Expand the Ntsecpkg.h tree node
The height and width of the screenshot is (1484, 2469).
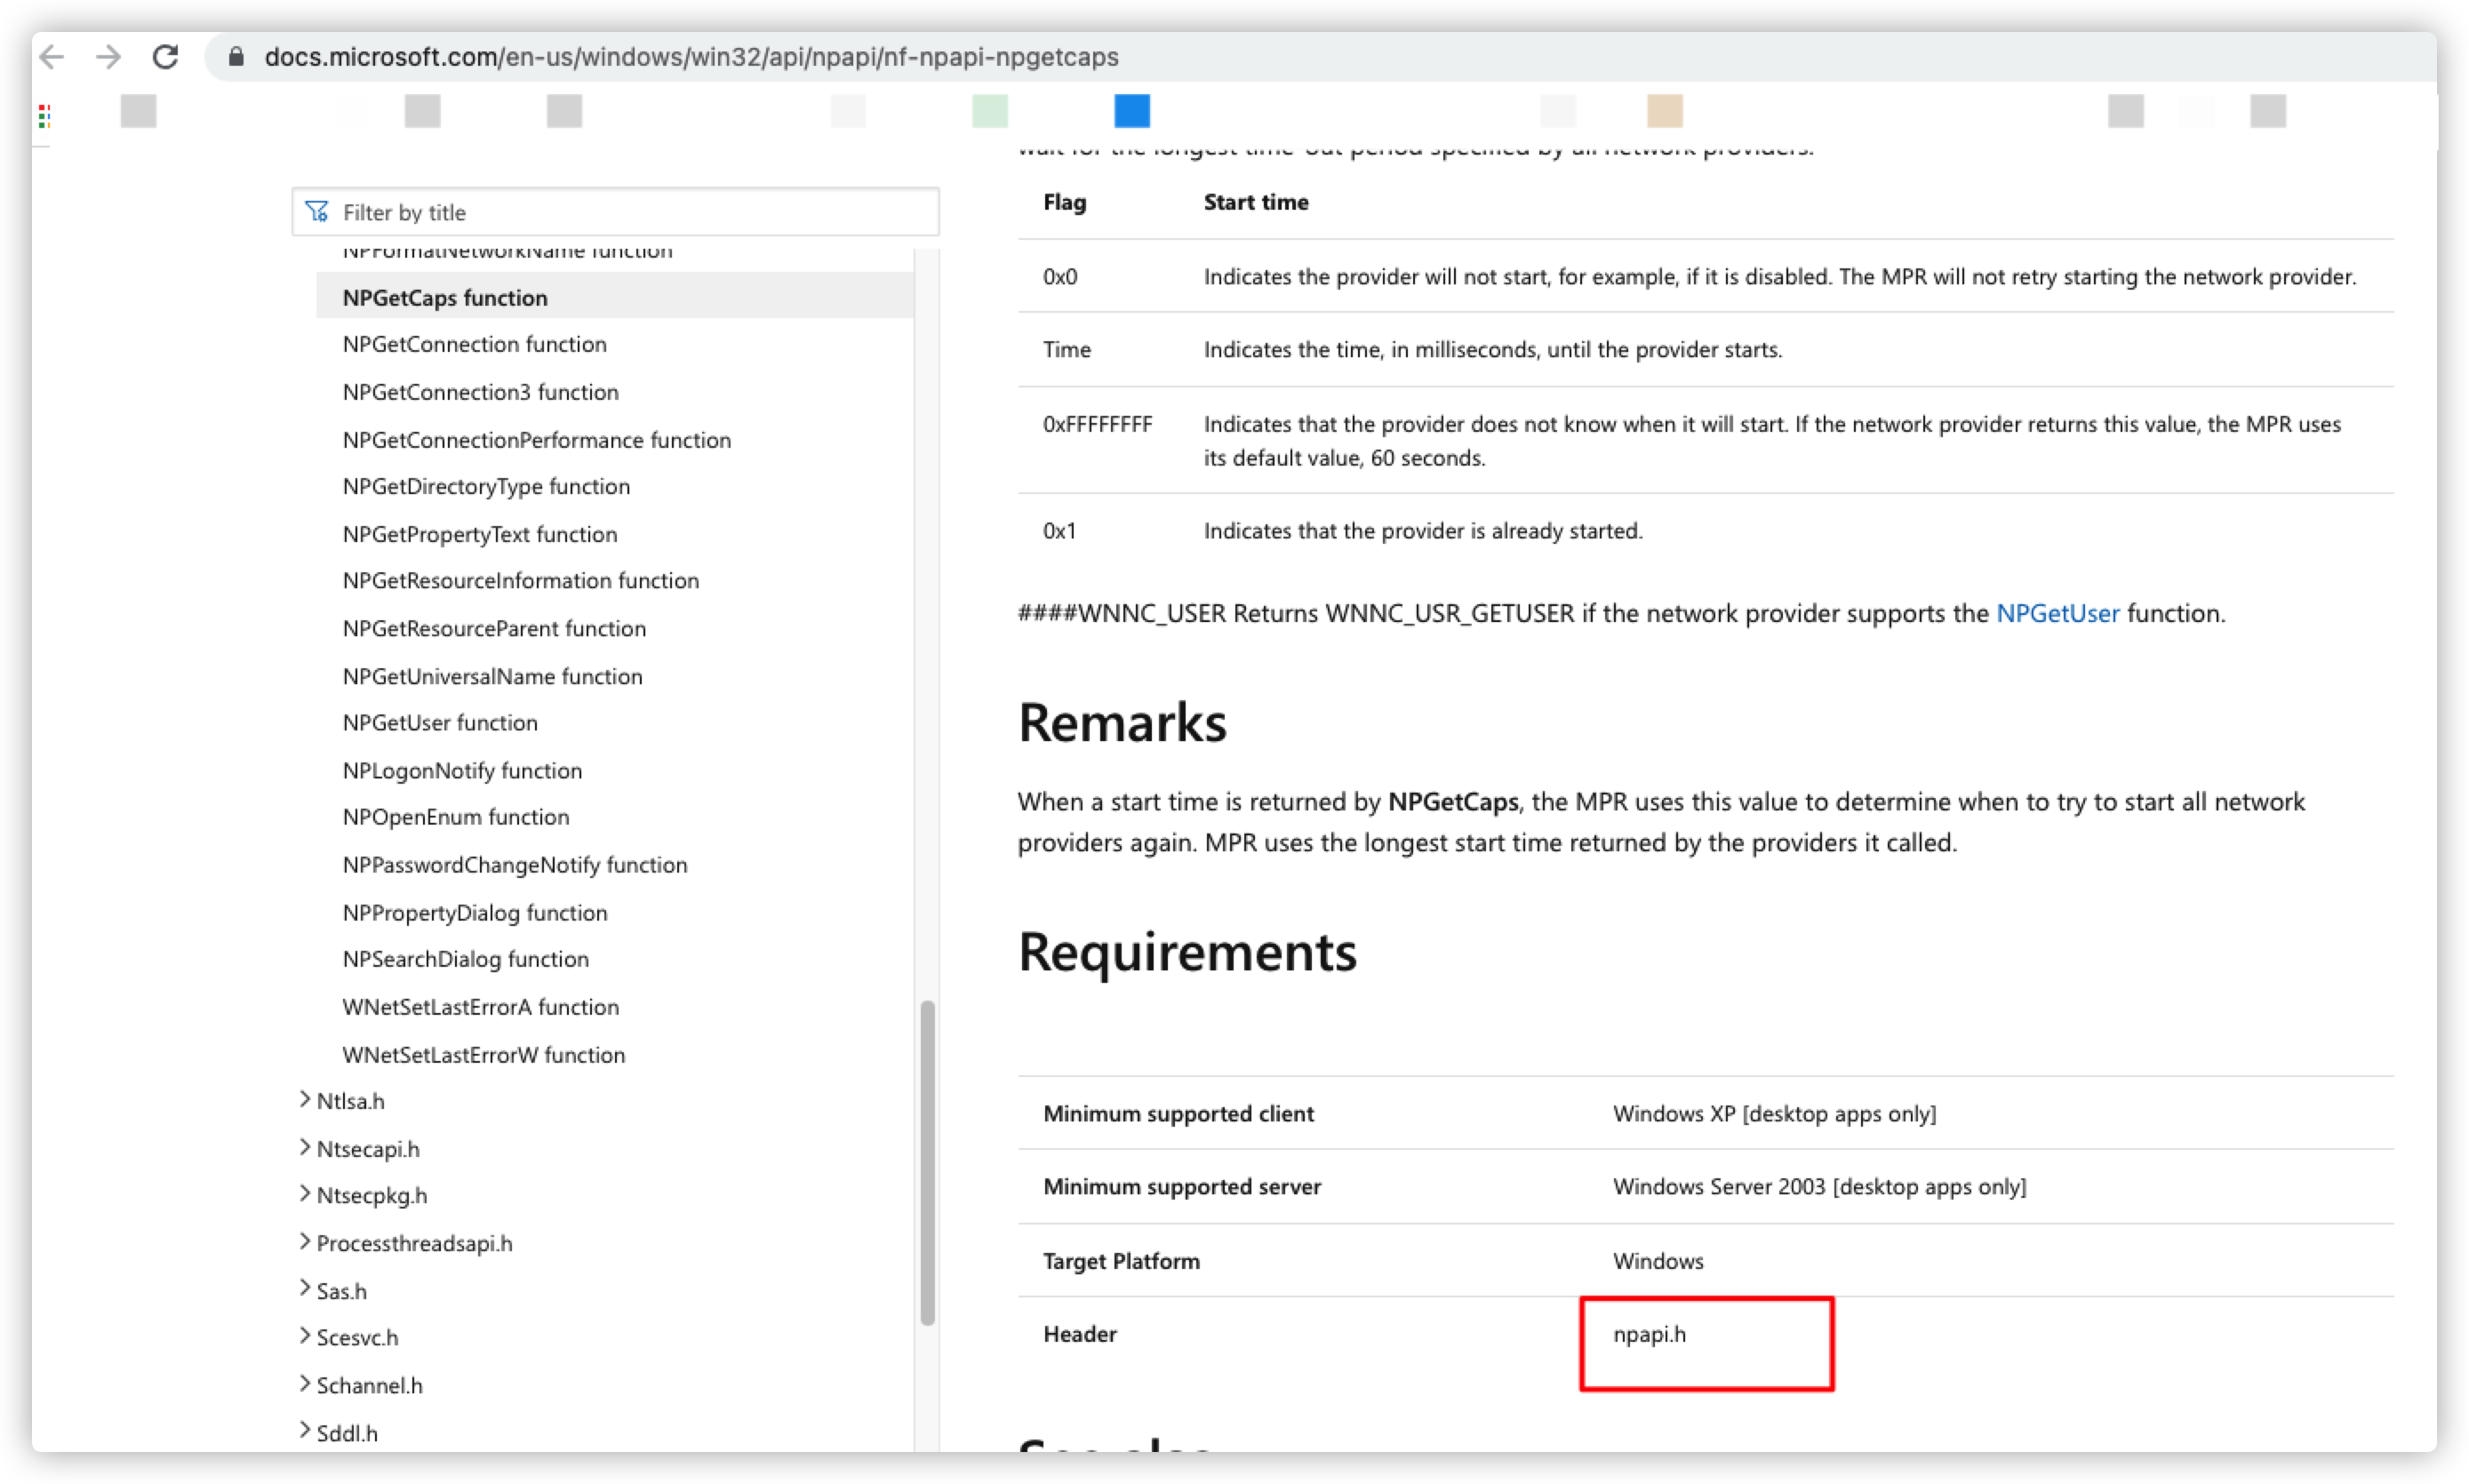pyautogui.click(x=304, y=1193)
